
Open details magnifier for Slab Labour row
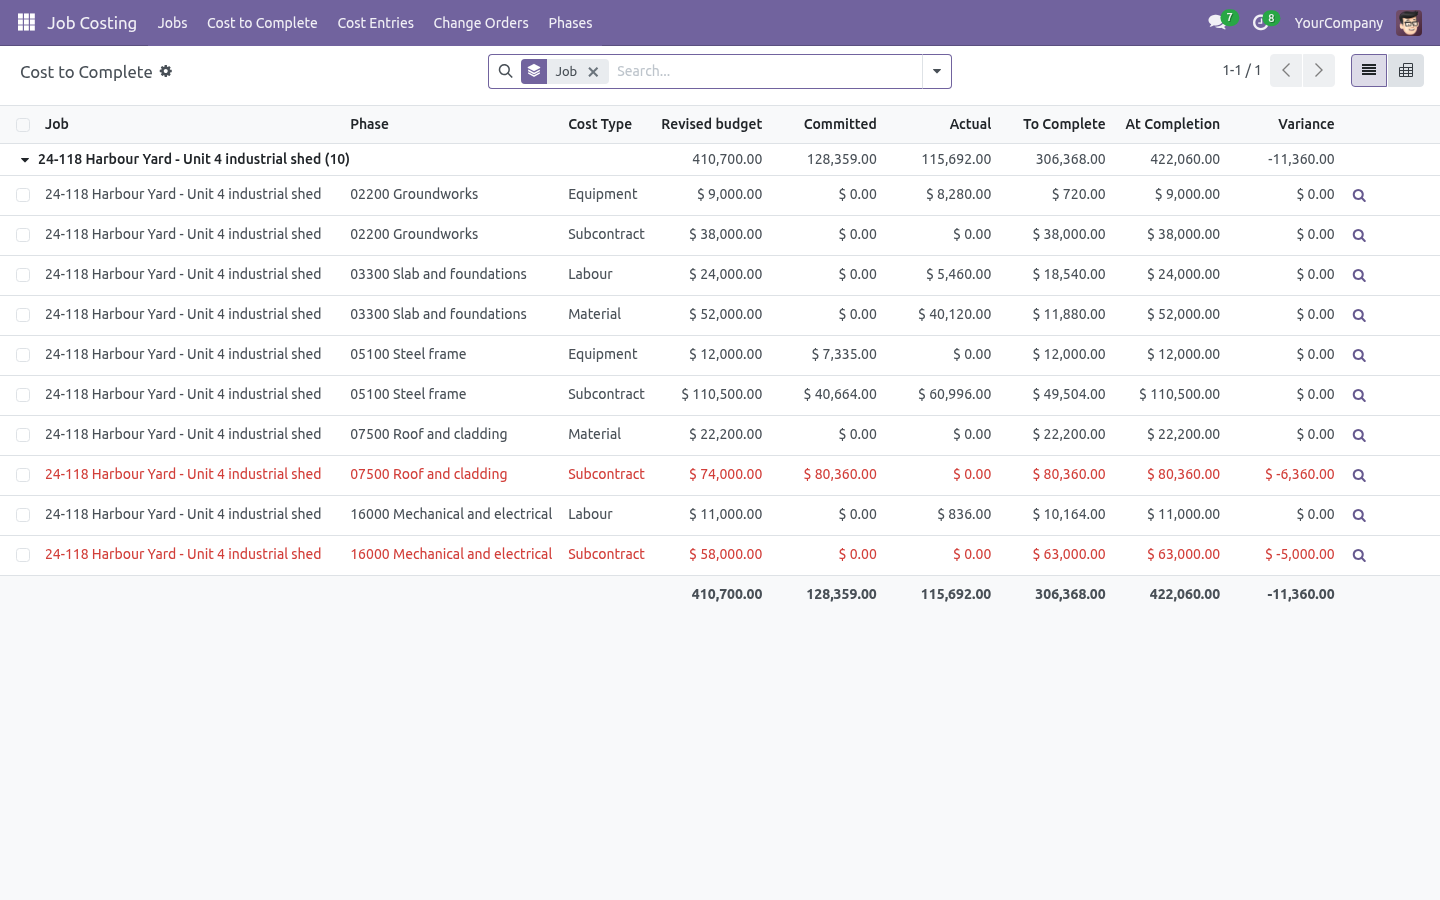pos(1359,276)
